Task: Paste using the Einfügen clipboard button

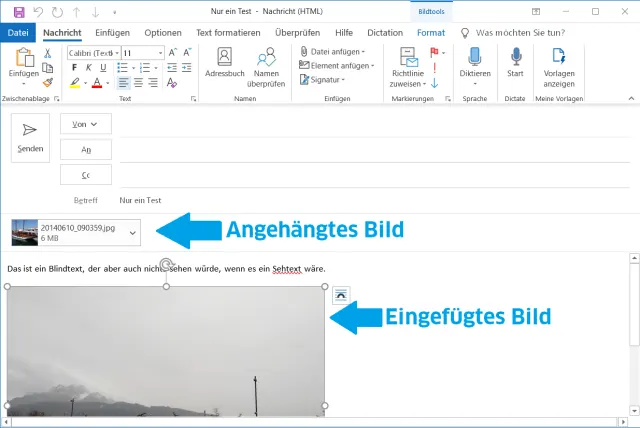Action: (24, 67)
